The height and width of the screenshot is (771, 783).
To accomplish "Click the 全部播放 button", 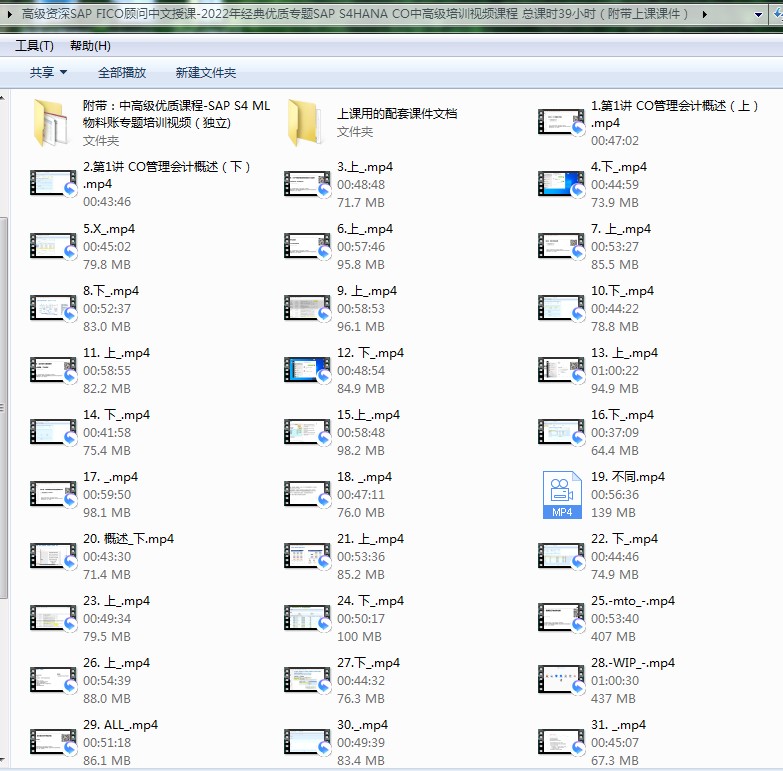I will [x=122, y=73].
